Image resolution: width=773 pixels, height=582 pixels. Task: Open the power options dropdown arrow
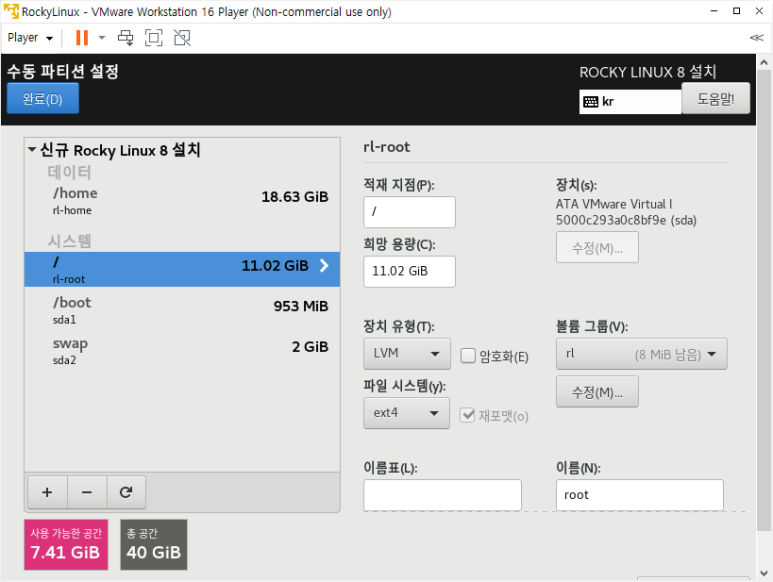102,38
